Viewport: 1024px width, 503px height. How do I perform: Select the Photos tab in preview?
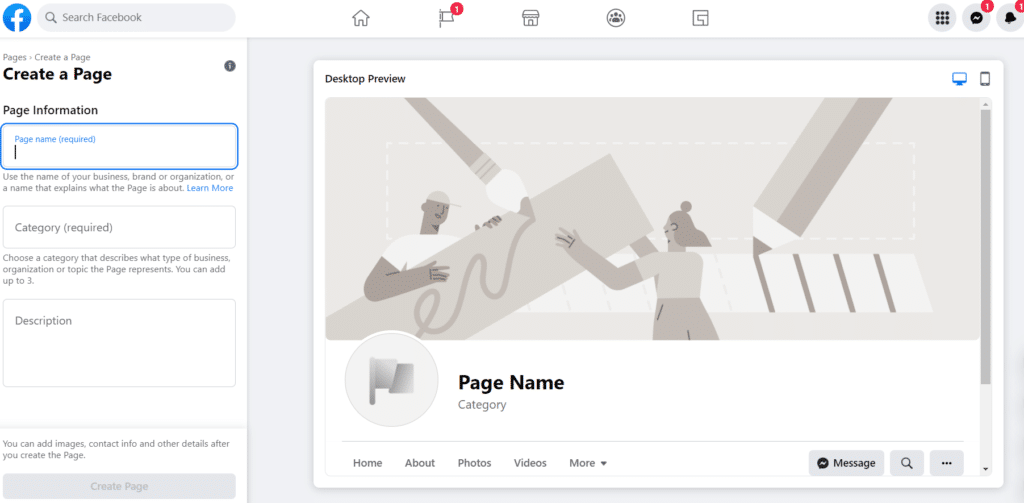pyautogui.click(x=474, y=462)
